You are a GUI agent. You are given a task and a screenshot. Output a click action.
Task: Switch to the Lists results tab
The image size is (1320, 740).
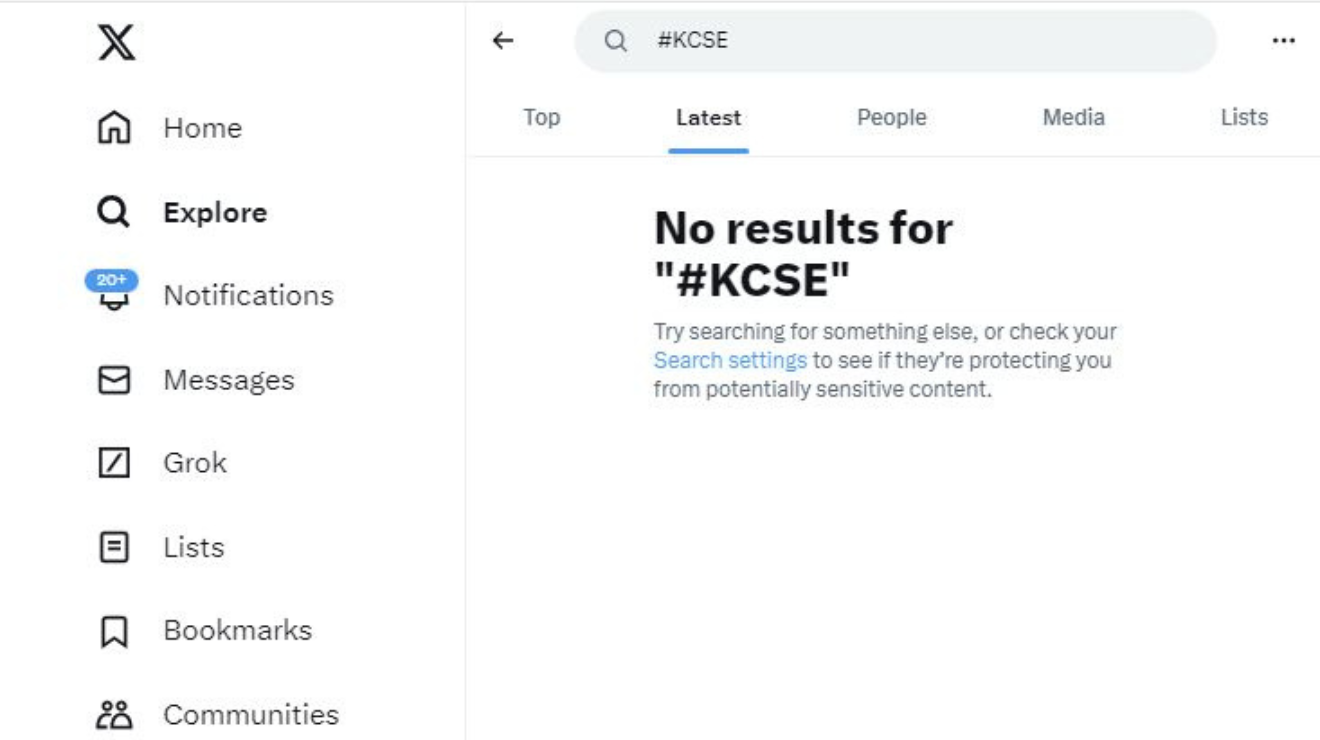[x=1244, y=117]
